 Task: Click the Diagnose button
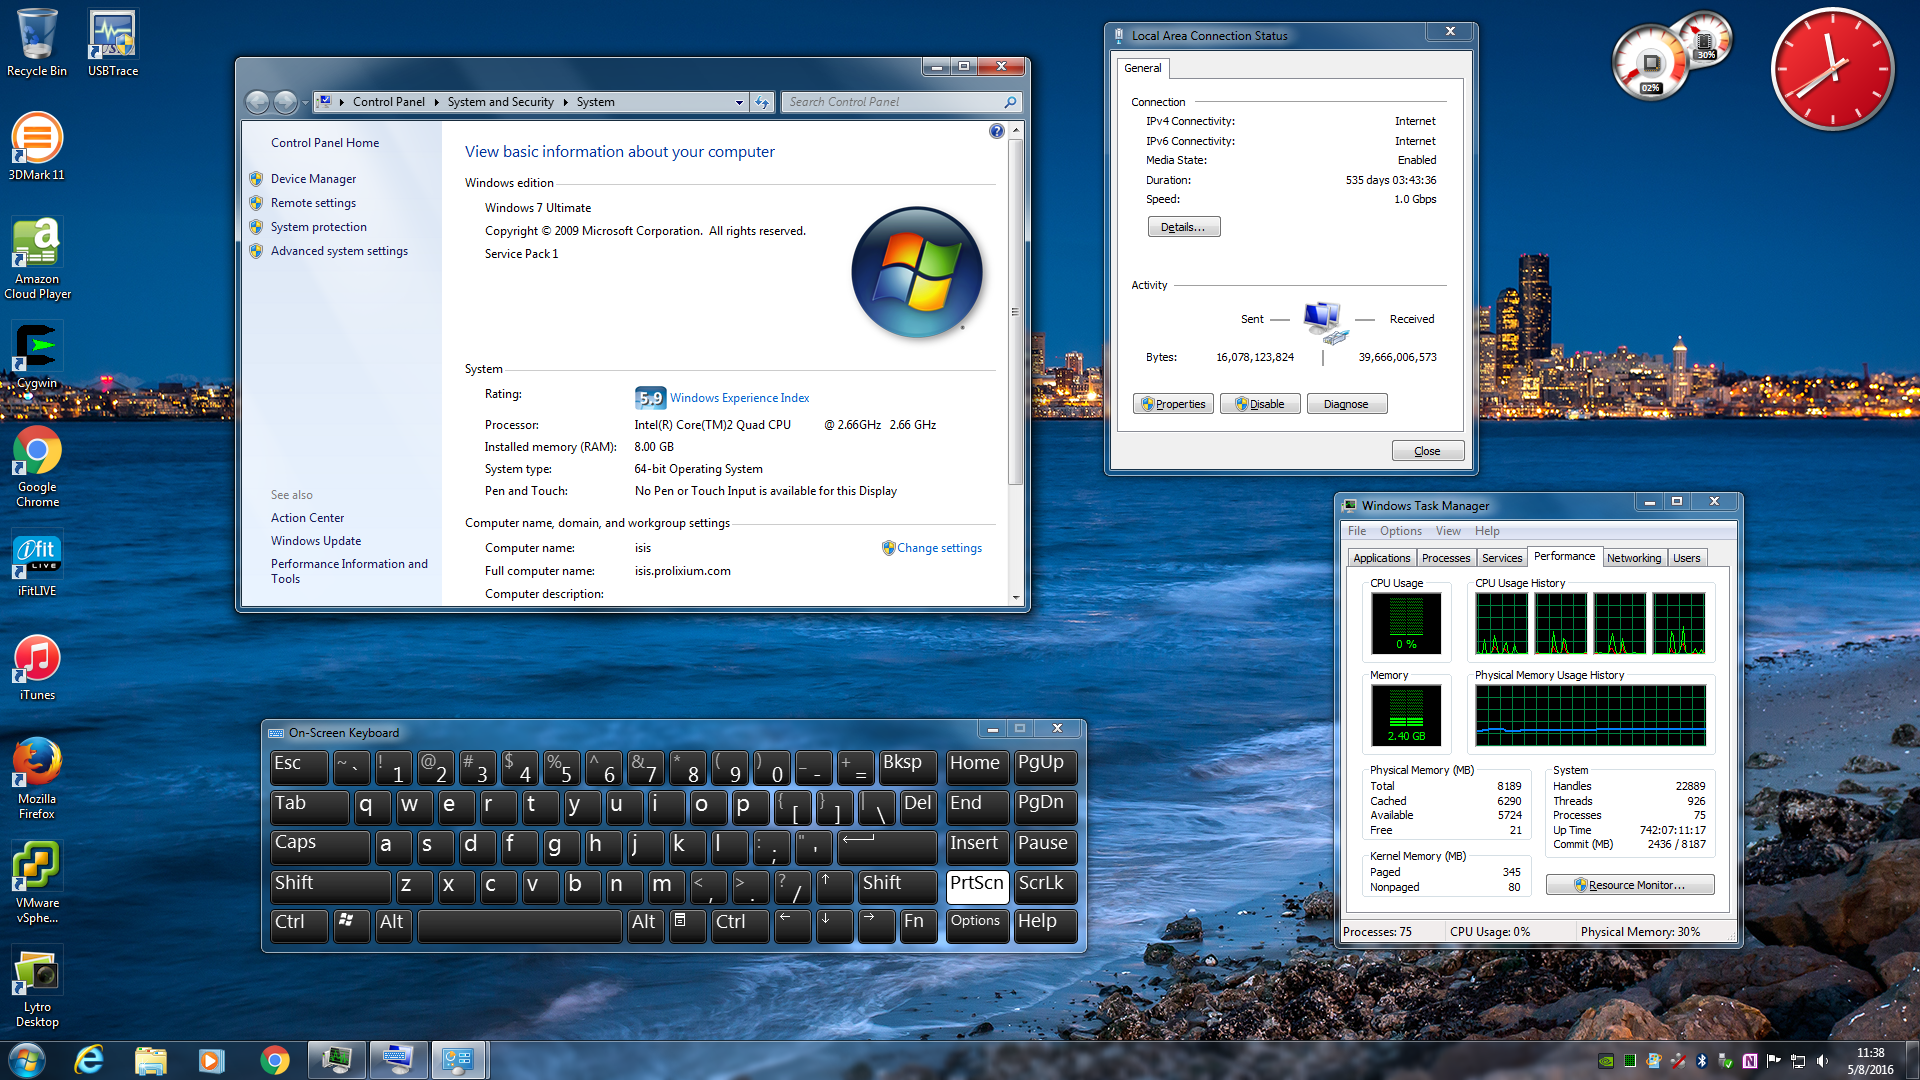(1347, 404)
